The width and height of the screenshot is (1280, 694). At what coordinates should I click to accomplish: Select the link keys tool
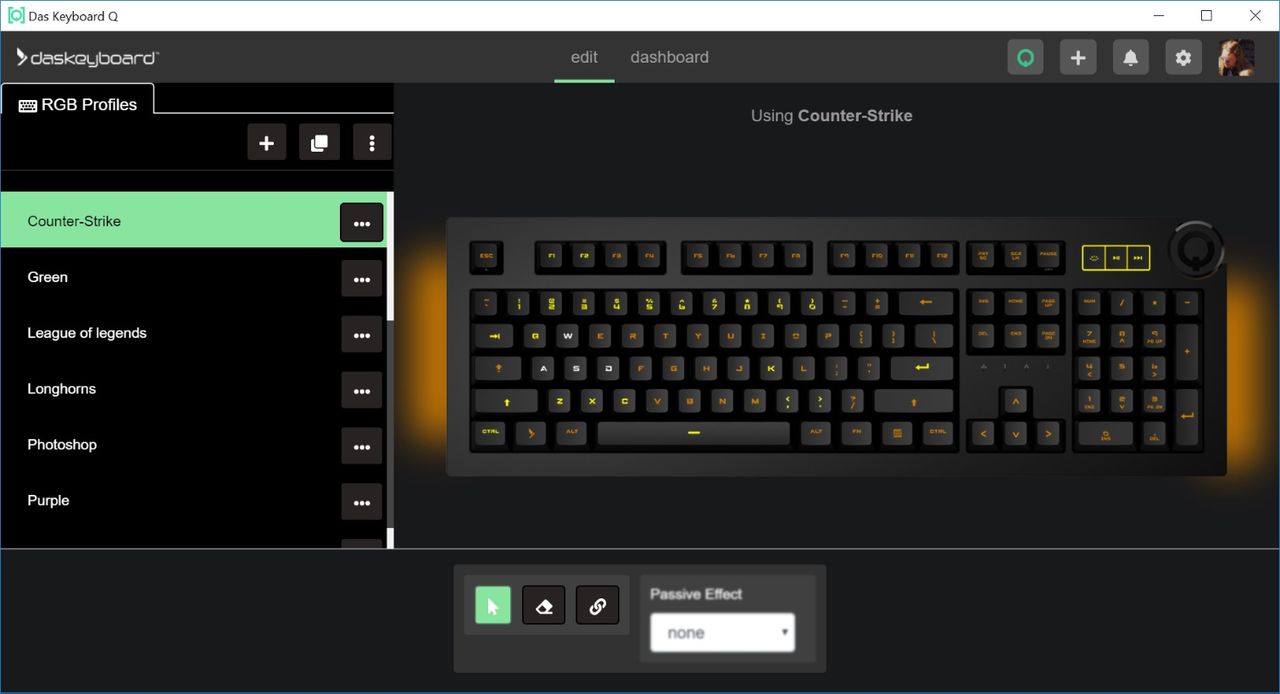pos(597,605)
